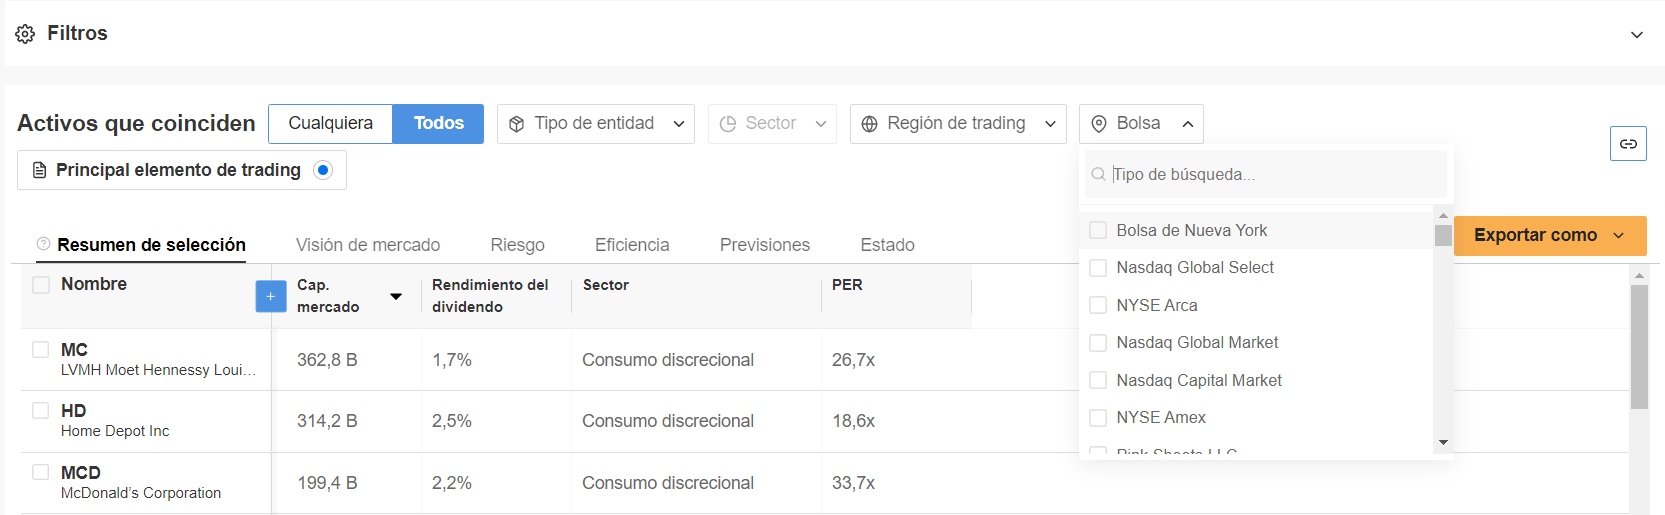Viewport: 1665px width, 515px height.
Task: Click the copy link icon button
Action: [x=1628, y=144]
